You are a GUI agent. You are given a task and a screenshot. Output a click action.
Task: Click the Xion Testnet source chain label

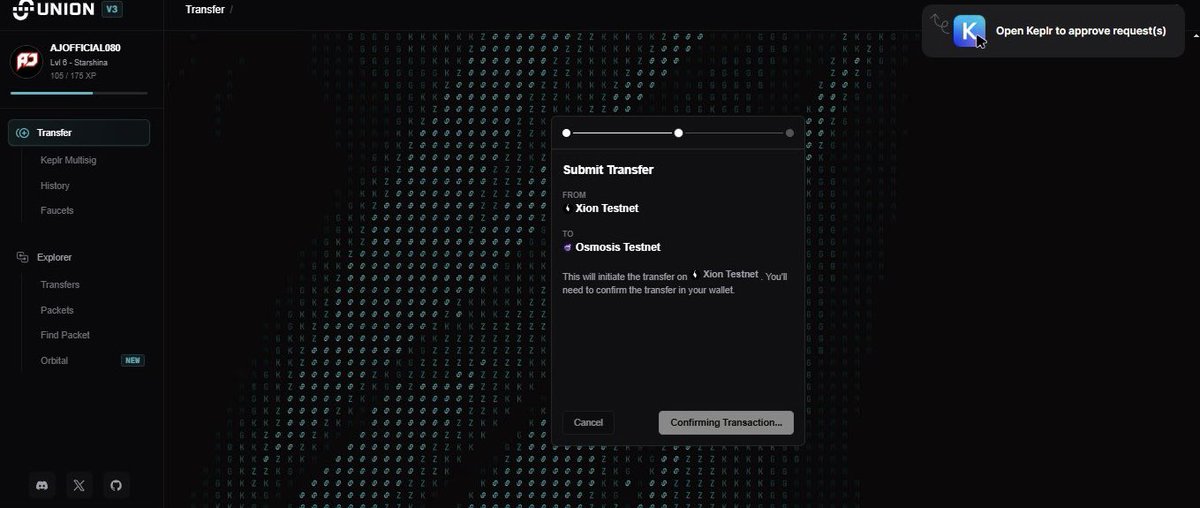point(607,209)
